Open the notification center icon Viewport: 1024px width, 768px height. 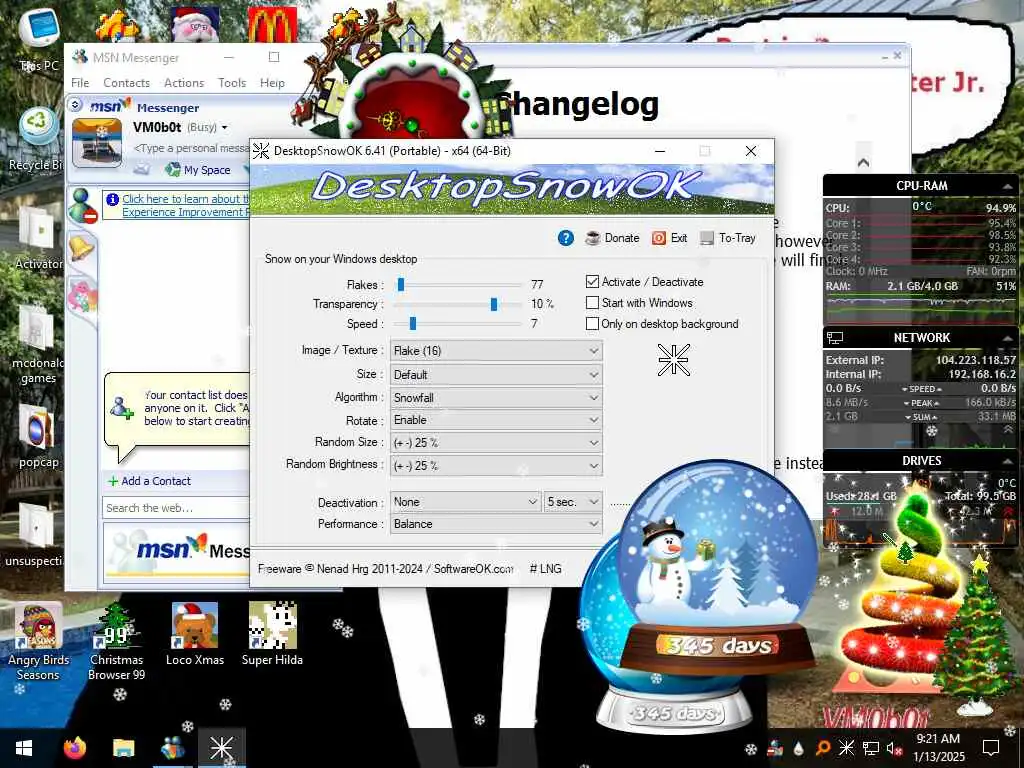tap(991, 748)
